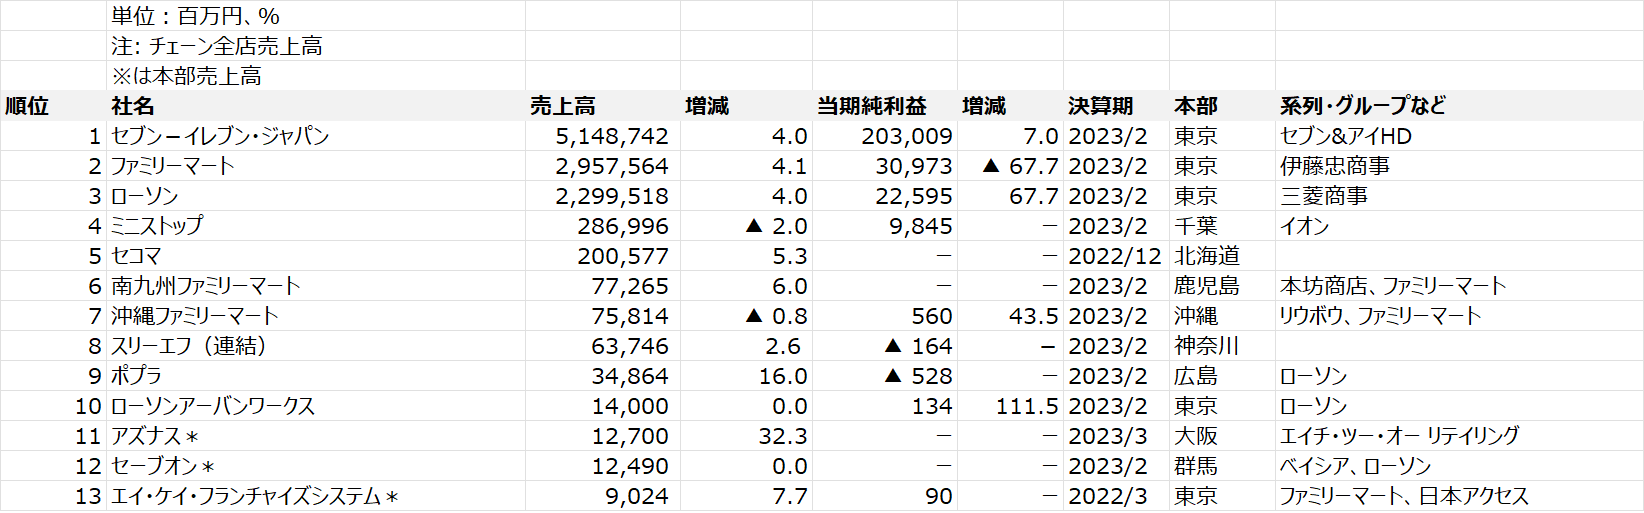The height and width of the screenshot is (513, 1644).
Task: Click the net profit cell showing ▲ 528
Action: pos(918,376)
